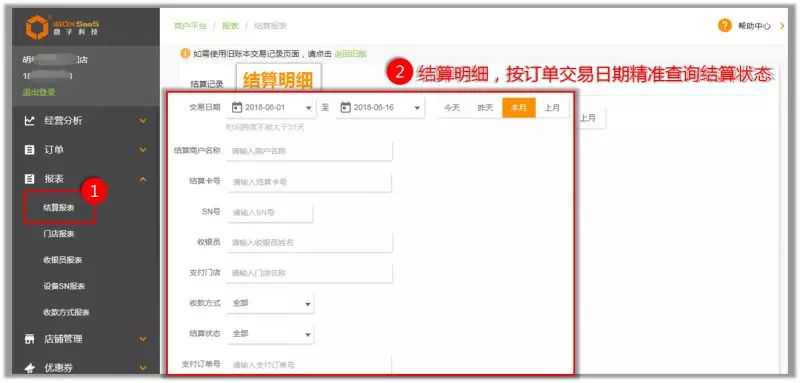Screen dimensions: 800x383
Task: Collapse the 报表 sidebar section chevron
Action: coord(143,179)
